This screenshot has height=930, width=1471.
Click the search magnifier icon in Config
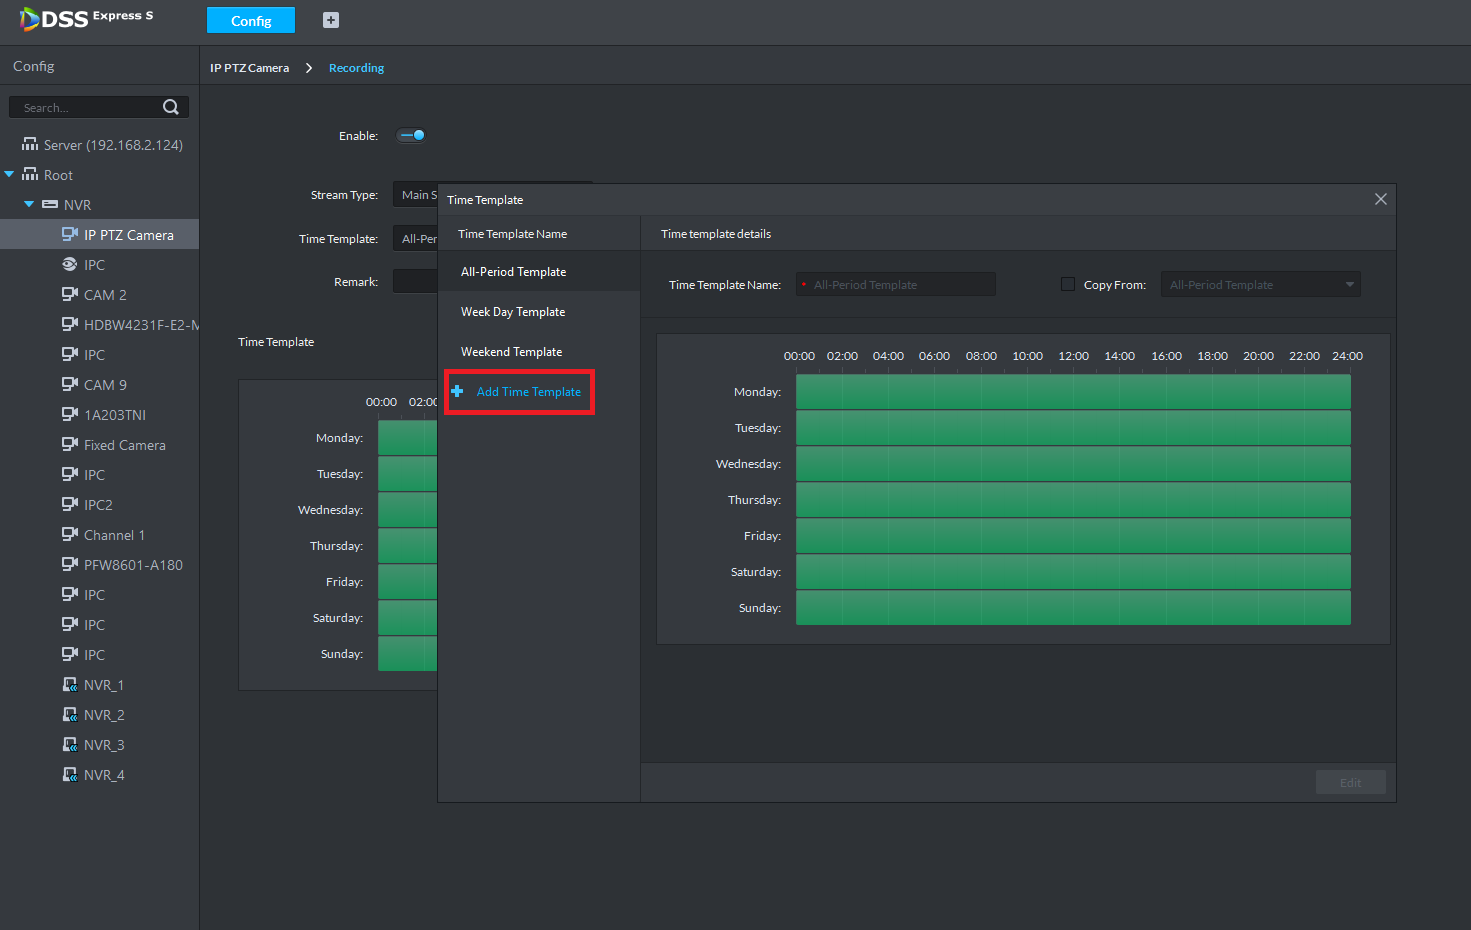(x=171, y=107)
